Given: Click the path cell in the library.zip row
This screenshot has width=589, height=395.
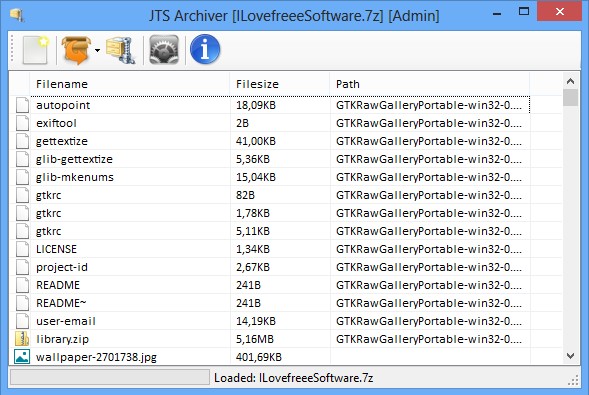Looking at the screenshot, I should click(429, 339).
